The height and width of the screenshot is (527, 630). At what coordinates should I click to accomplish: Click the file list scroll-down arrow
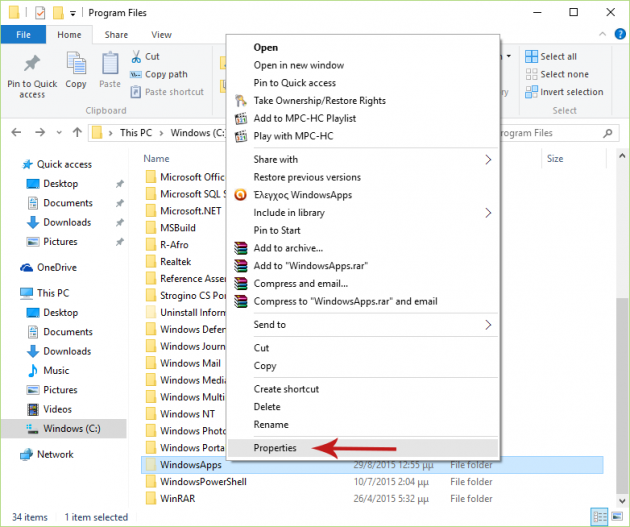coord(622,501)
